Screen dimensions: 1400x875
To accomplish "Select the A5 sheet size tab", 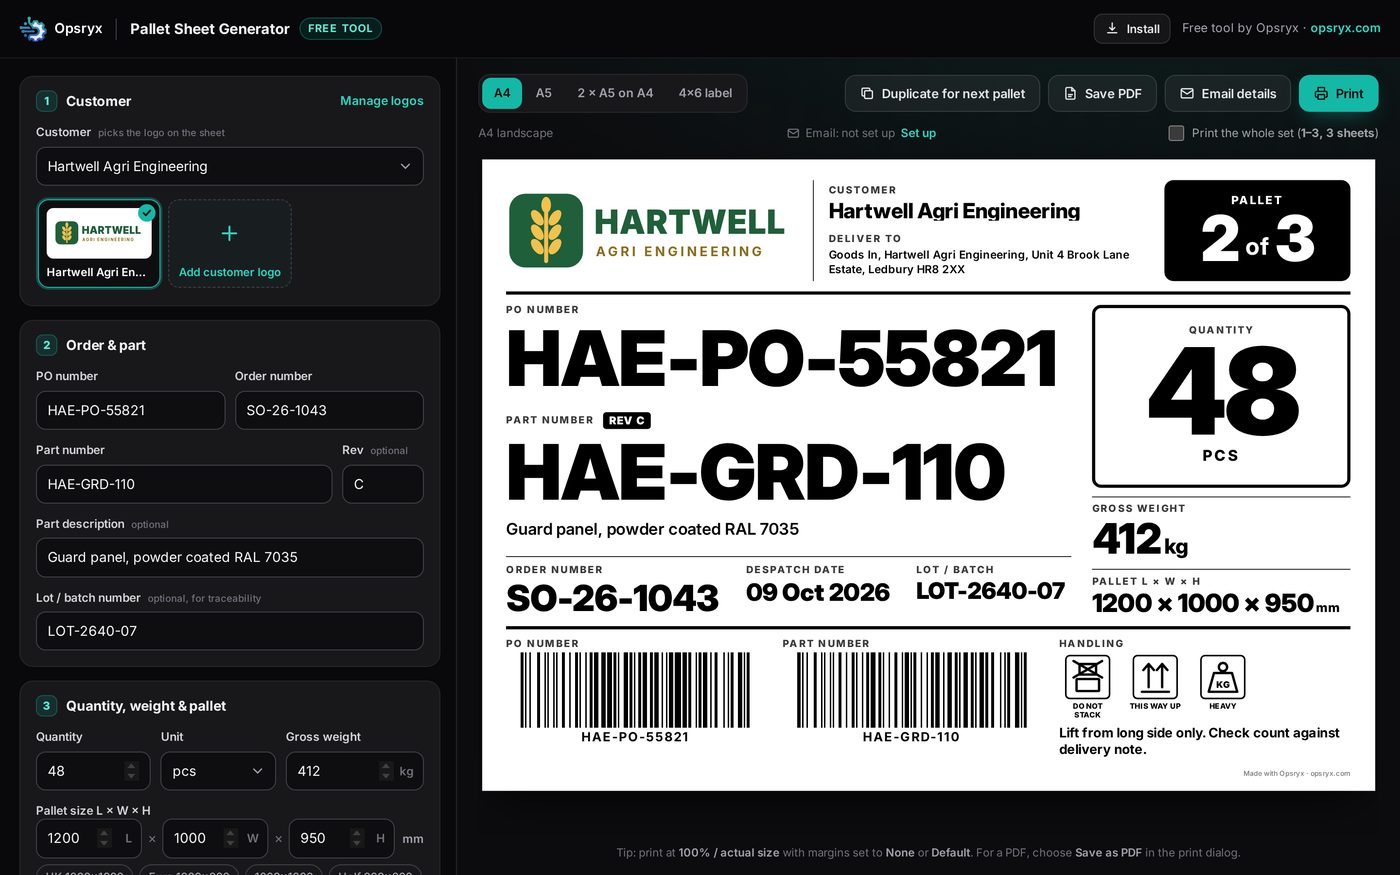I will click(543, 93).
